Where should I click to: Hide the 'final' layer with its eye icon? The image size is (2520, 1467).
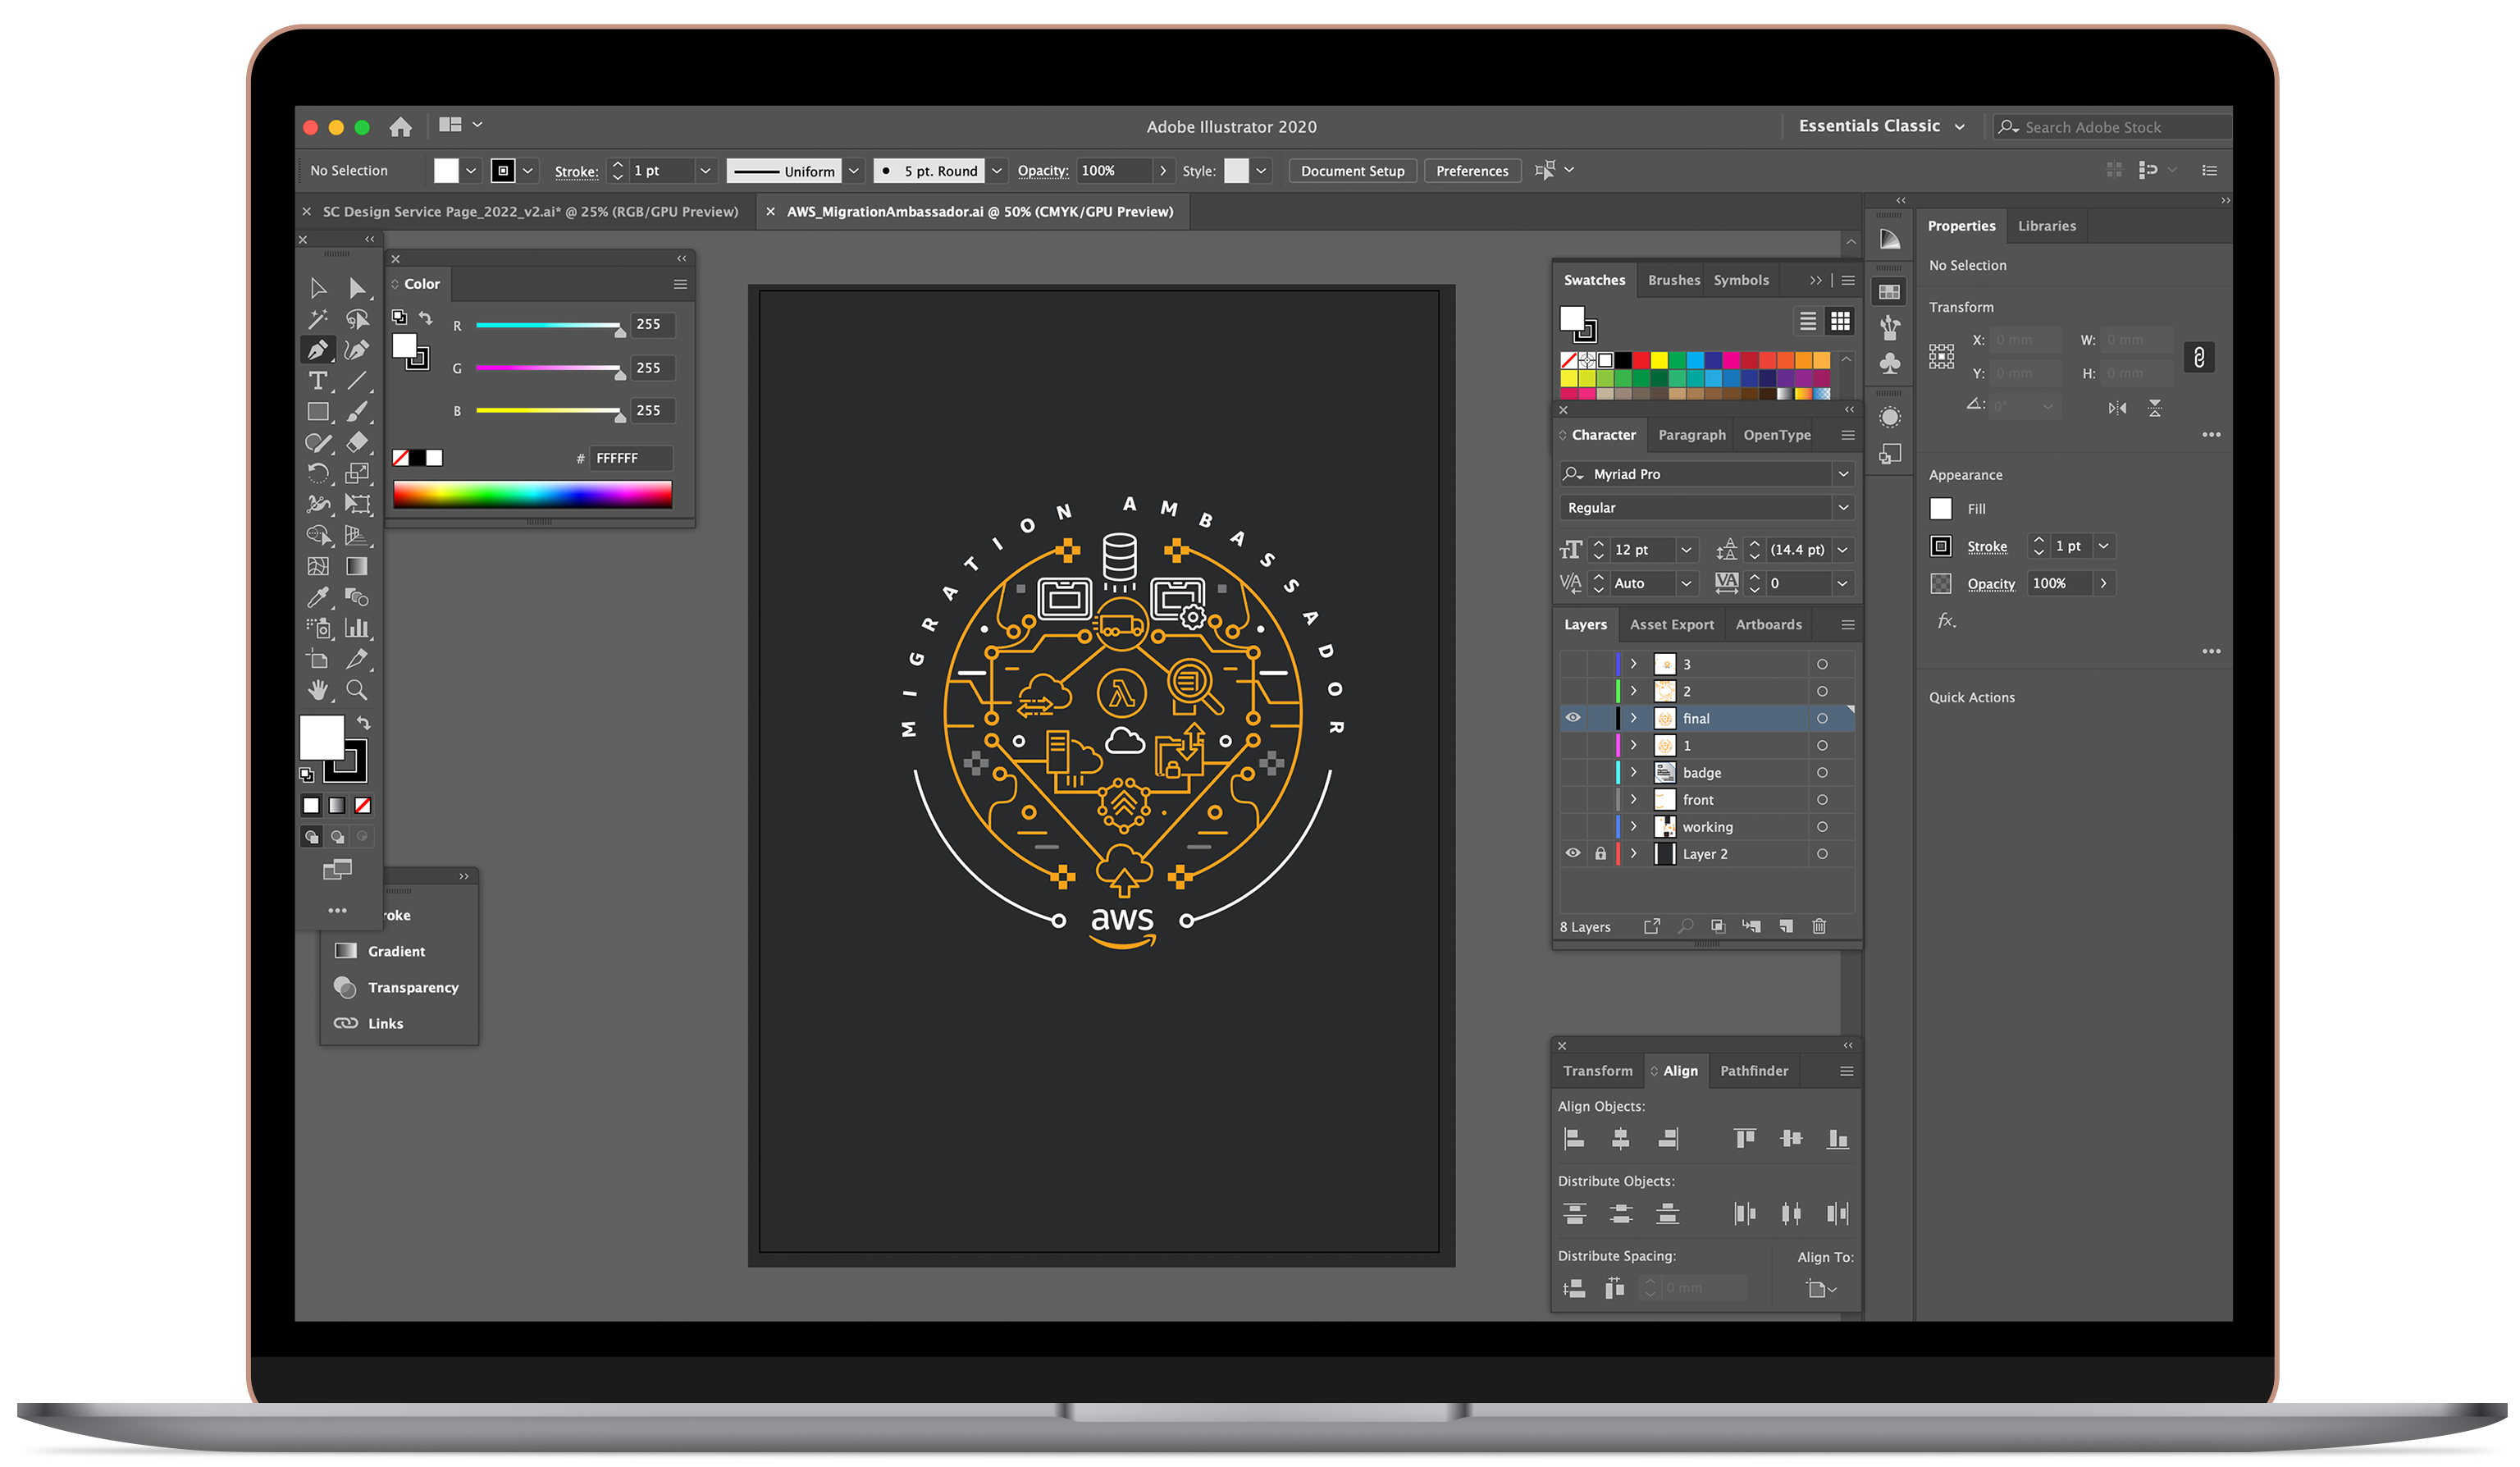click(1573, 718)
